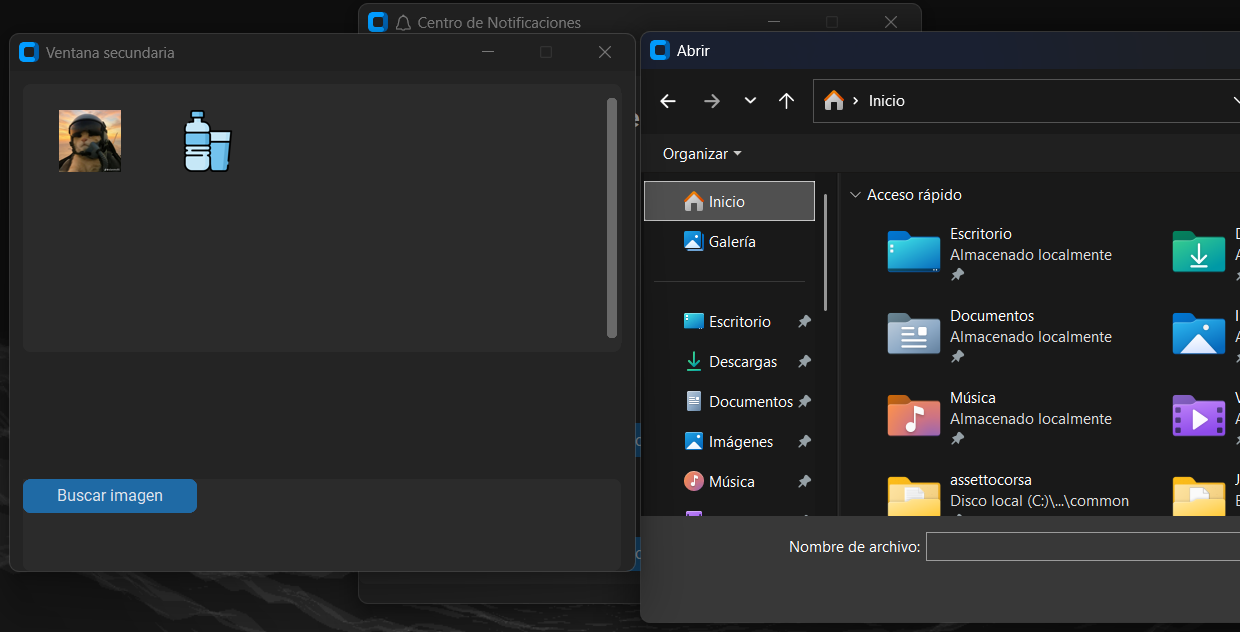Unpin Documentos using its pin icon

pyautogui.click(x=804, y=402)
